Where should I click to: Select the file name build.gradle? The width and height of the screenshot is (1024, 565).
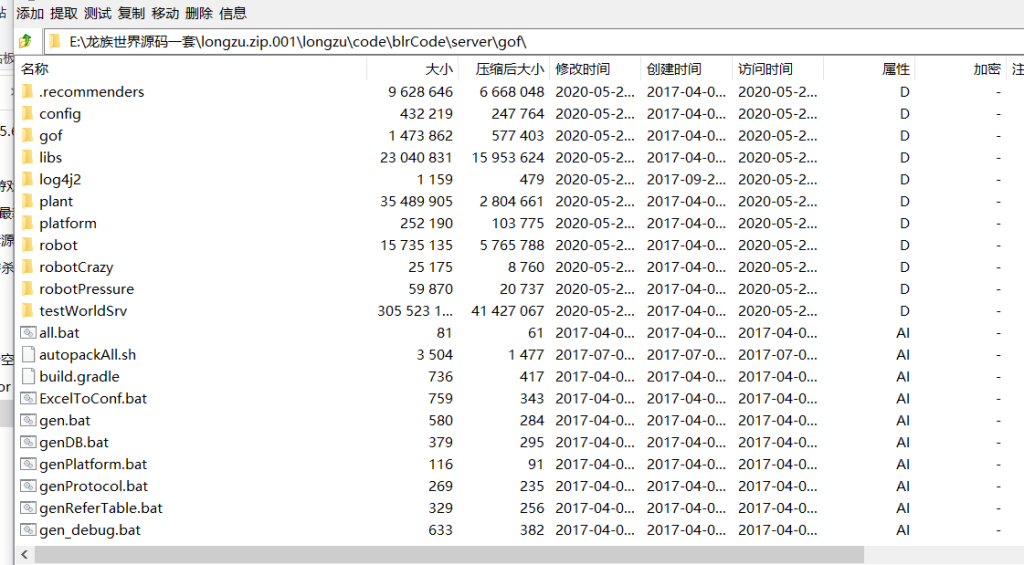tap(79, 376)
